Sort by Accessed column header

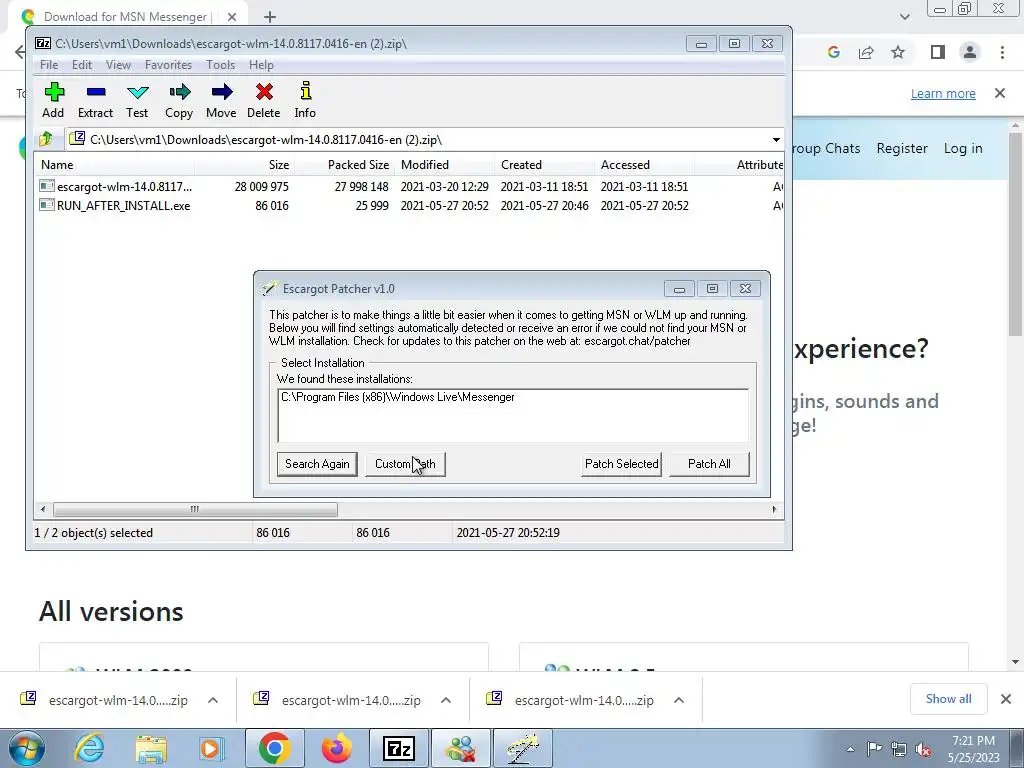coord(644,165)
